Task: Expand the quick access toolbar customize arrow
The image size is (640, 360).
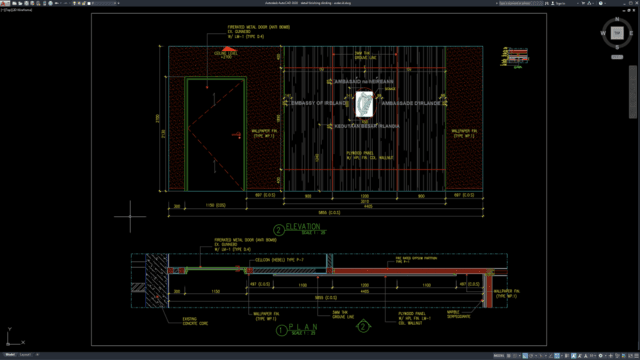Action: (x=118, y=3)
